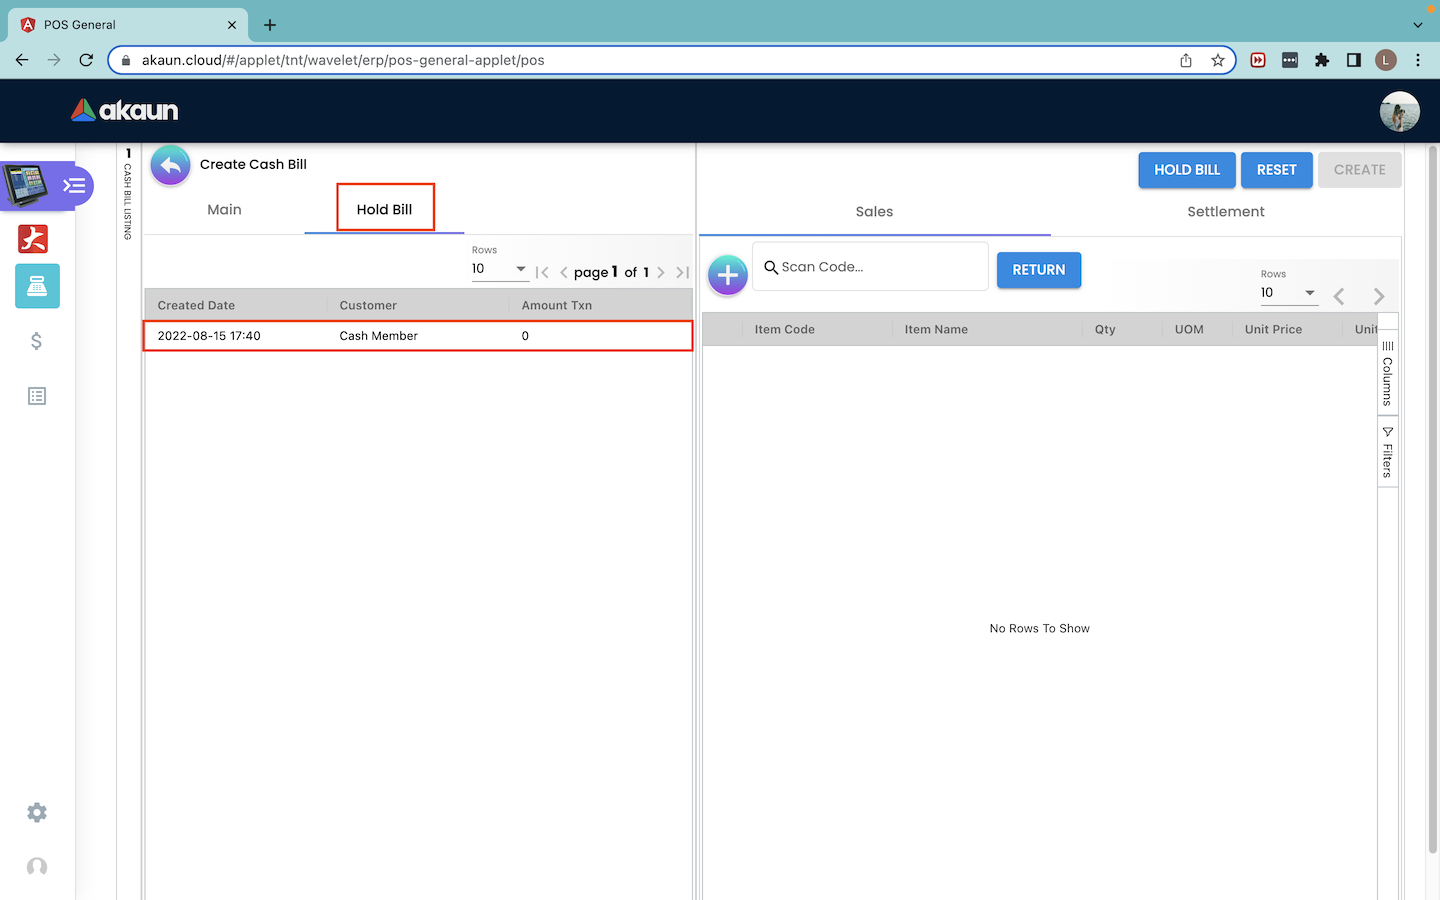Image resolution: width=1440 pixels, height=900 pixels.
Task: Sort by Qty column header
Action: pos(1105,330)
